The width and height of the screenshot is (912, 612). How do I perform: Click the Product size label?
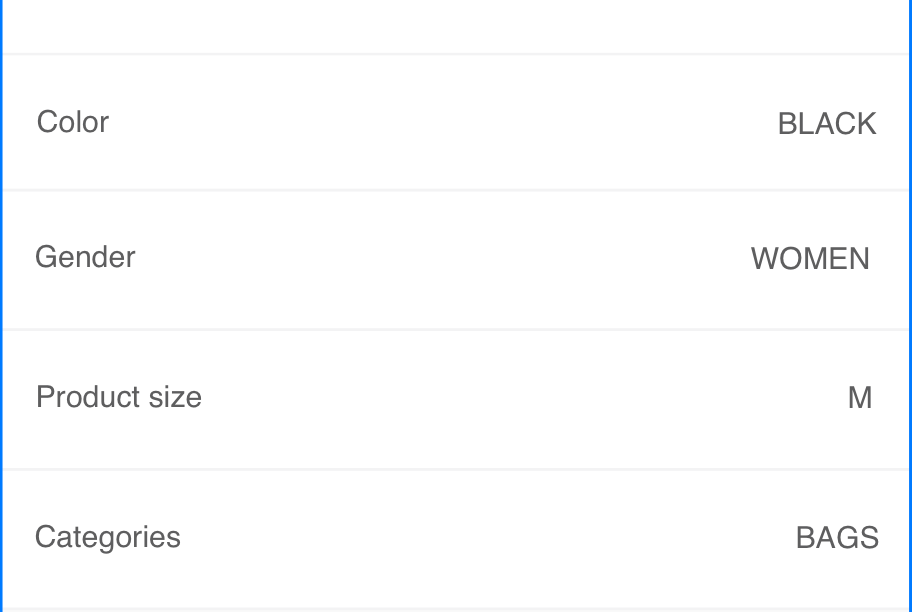119,397
